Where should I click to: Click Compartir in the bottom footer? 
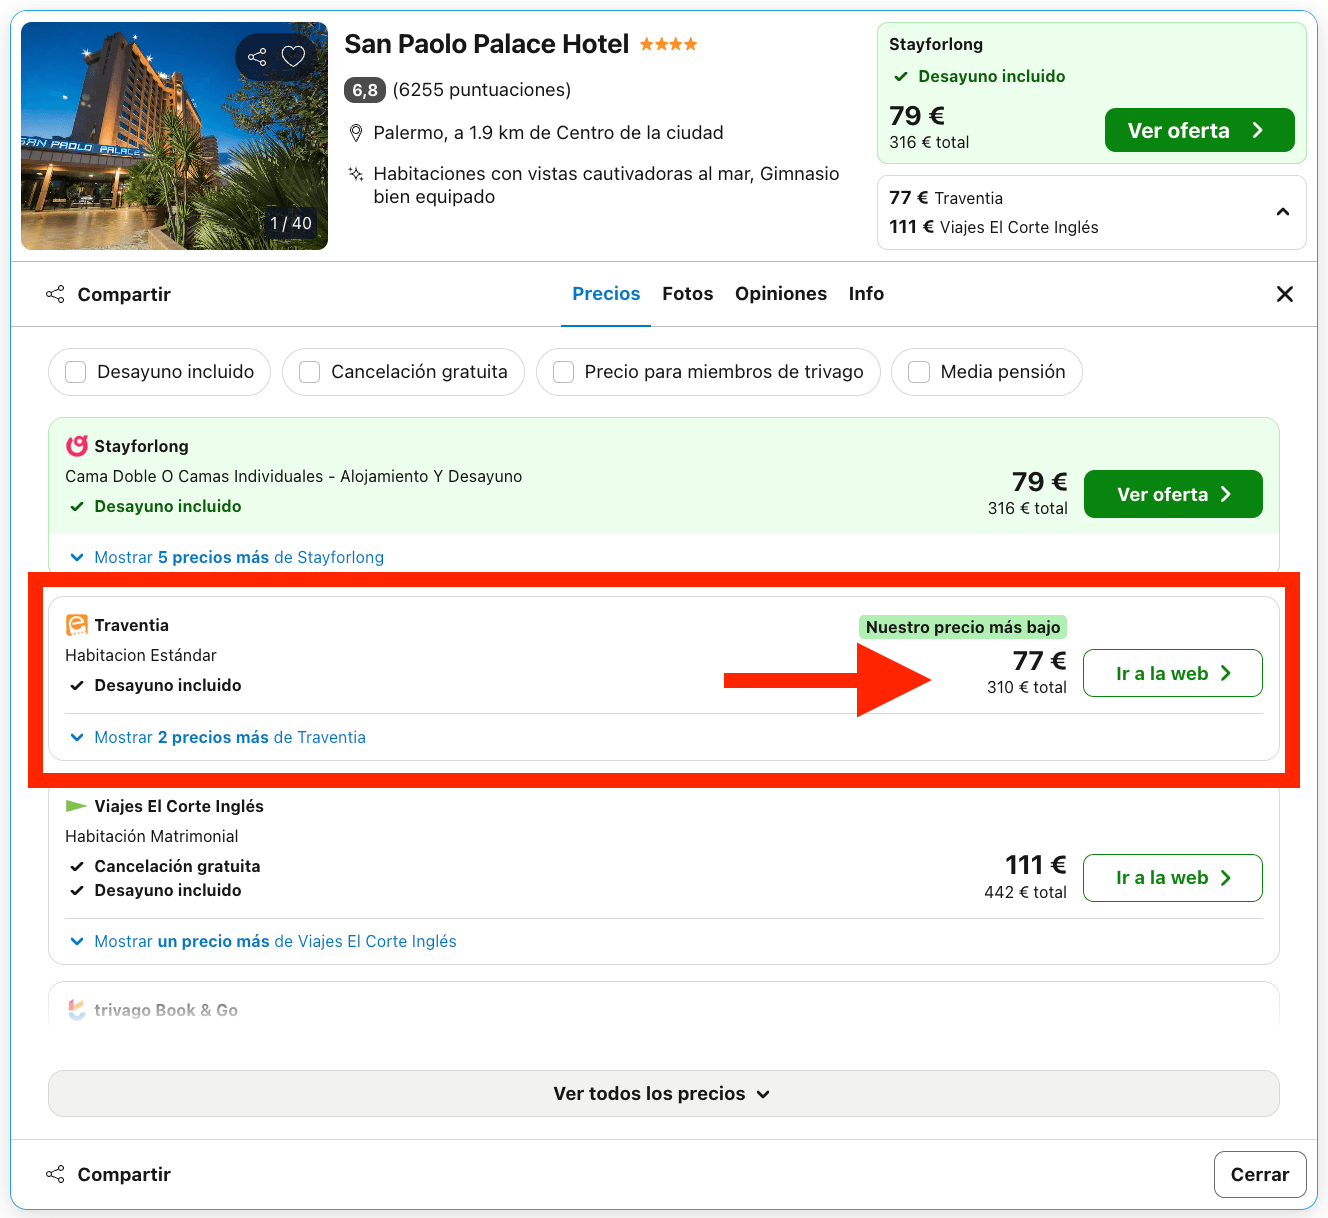(x=109, y=1174)
